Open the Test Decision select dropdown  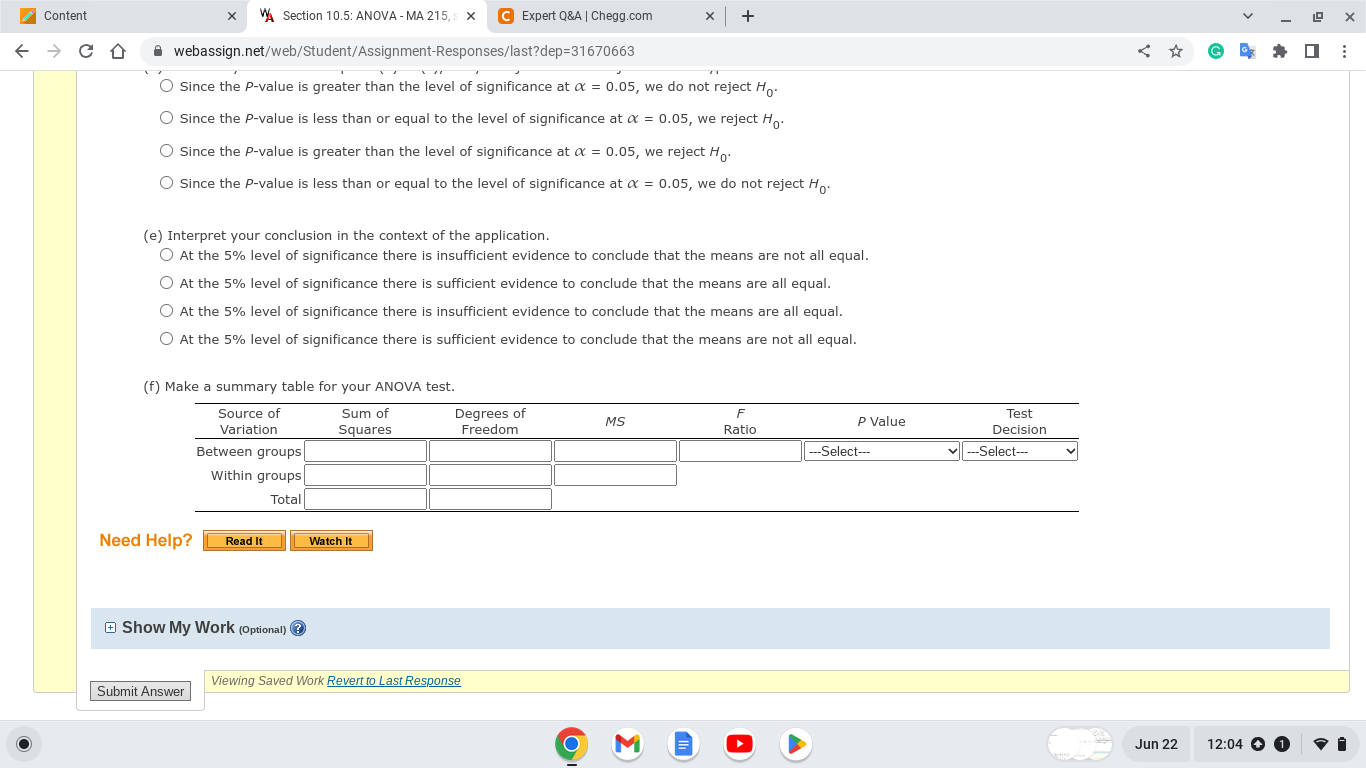point(1020,451)
